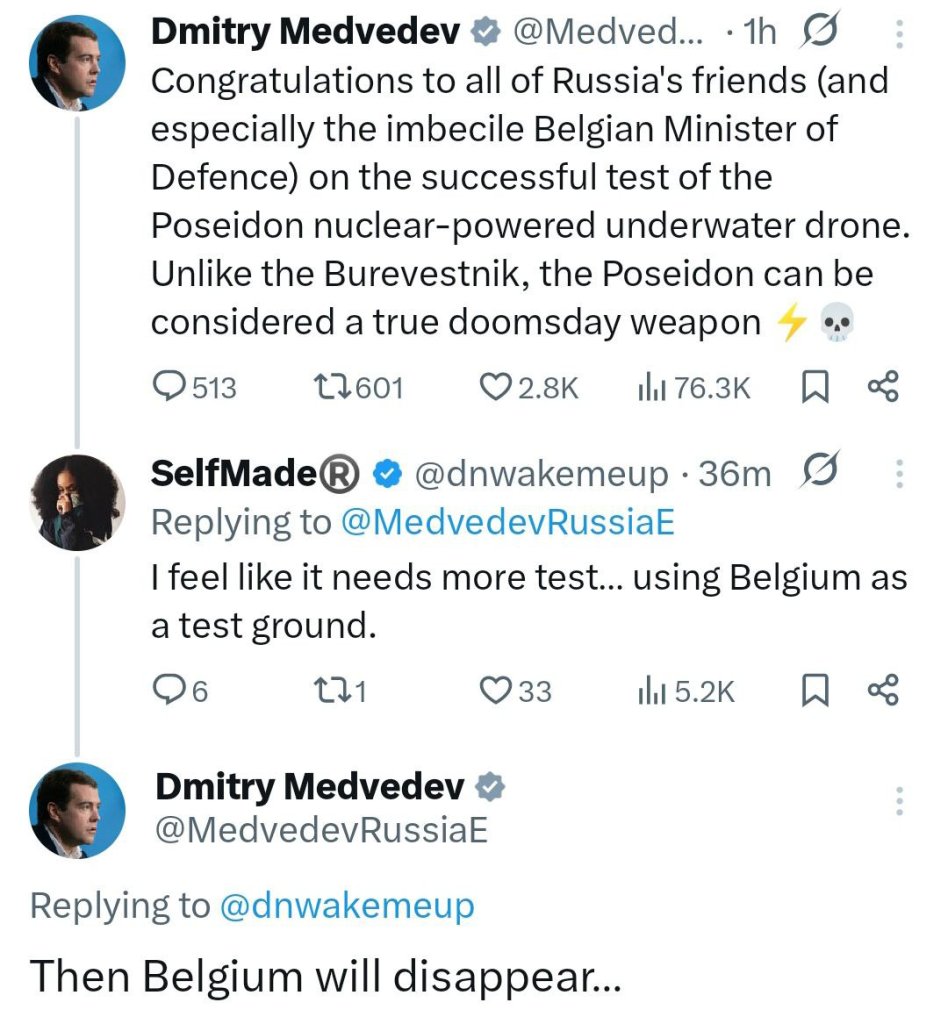Share Medvedev's Poseidon tweet
The width and height of the screenshot is (948, 1024).
click(x=883, y=387)
